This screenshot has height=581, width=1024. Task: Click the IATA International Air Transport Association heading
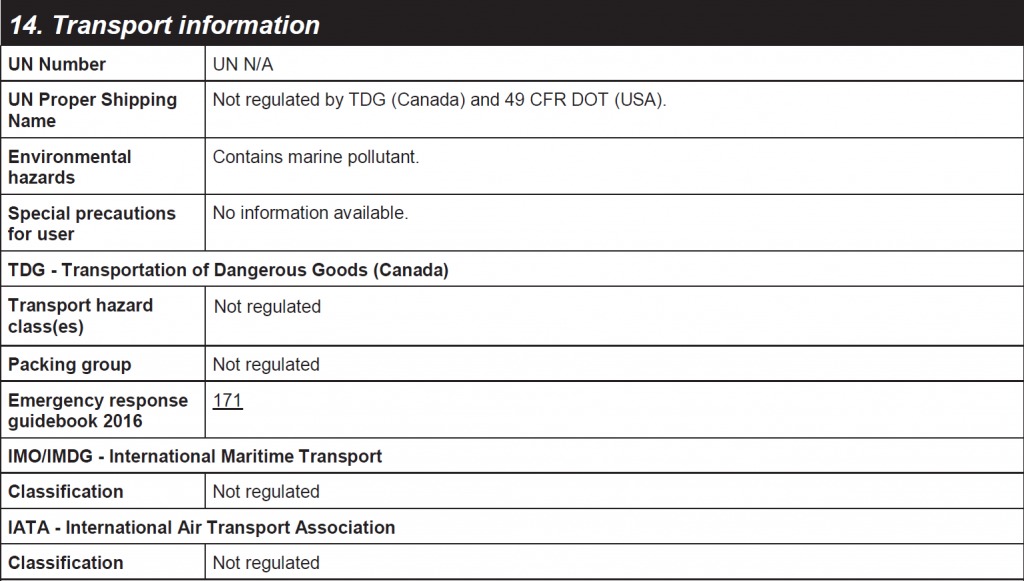(x=201, y=527)
